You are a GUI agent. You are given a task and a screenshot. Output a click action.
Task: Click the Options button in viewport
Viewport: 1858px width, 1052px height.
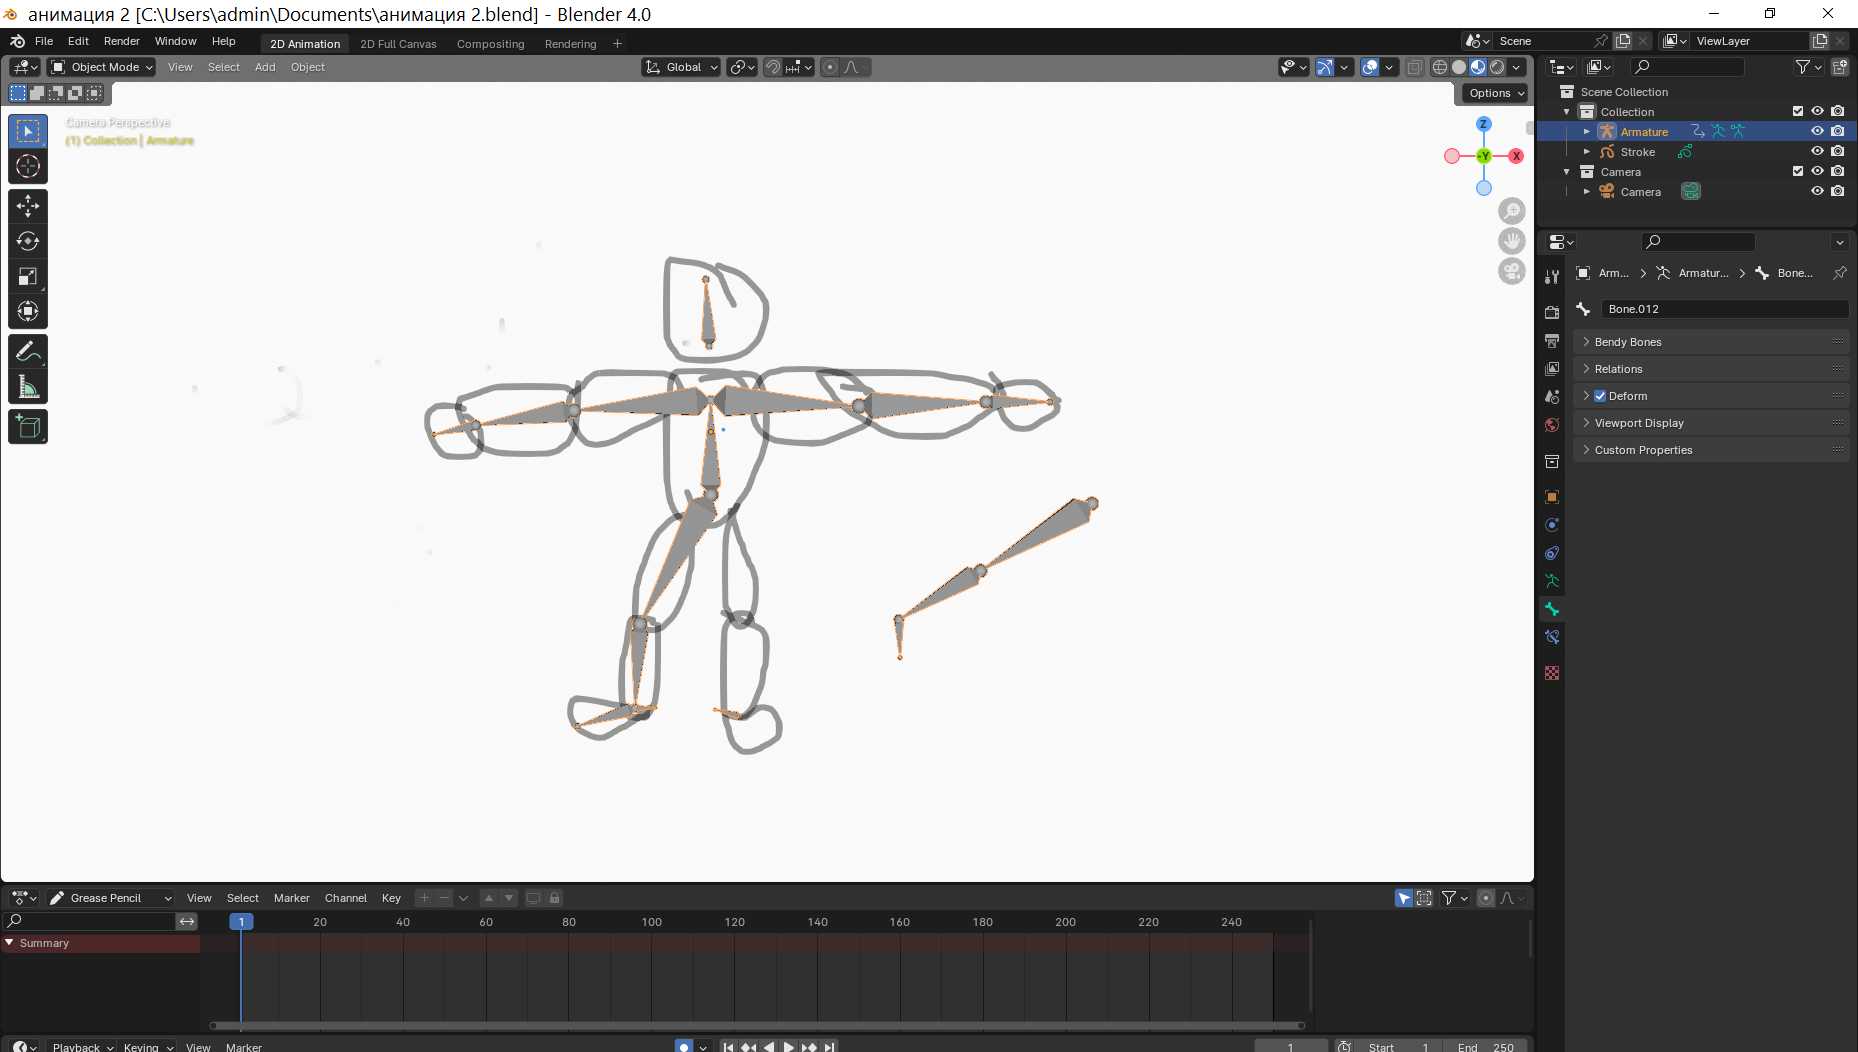pyautogui.click(x=1496, y=93)
